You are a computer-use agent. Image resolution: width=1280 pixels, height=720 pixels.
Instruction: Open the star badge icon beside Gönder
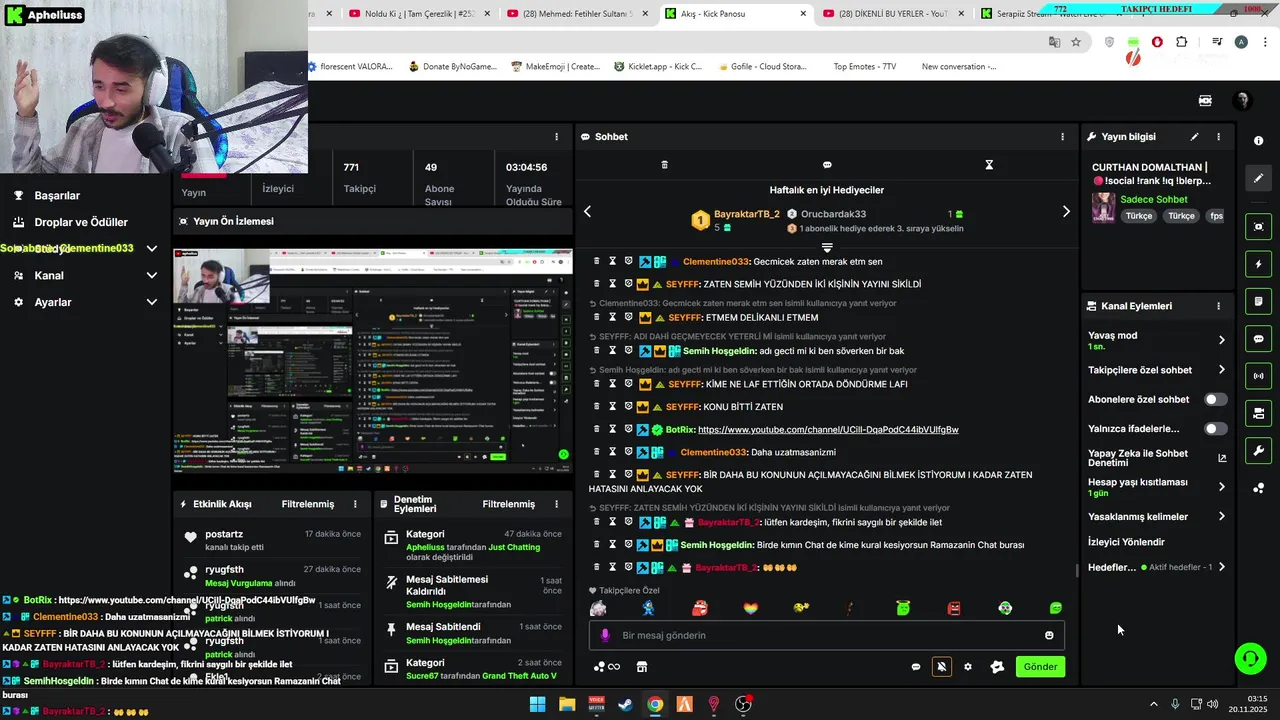997,667
